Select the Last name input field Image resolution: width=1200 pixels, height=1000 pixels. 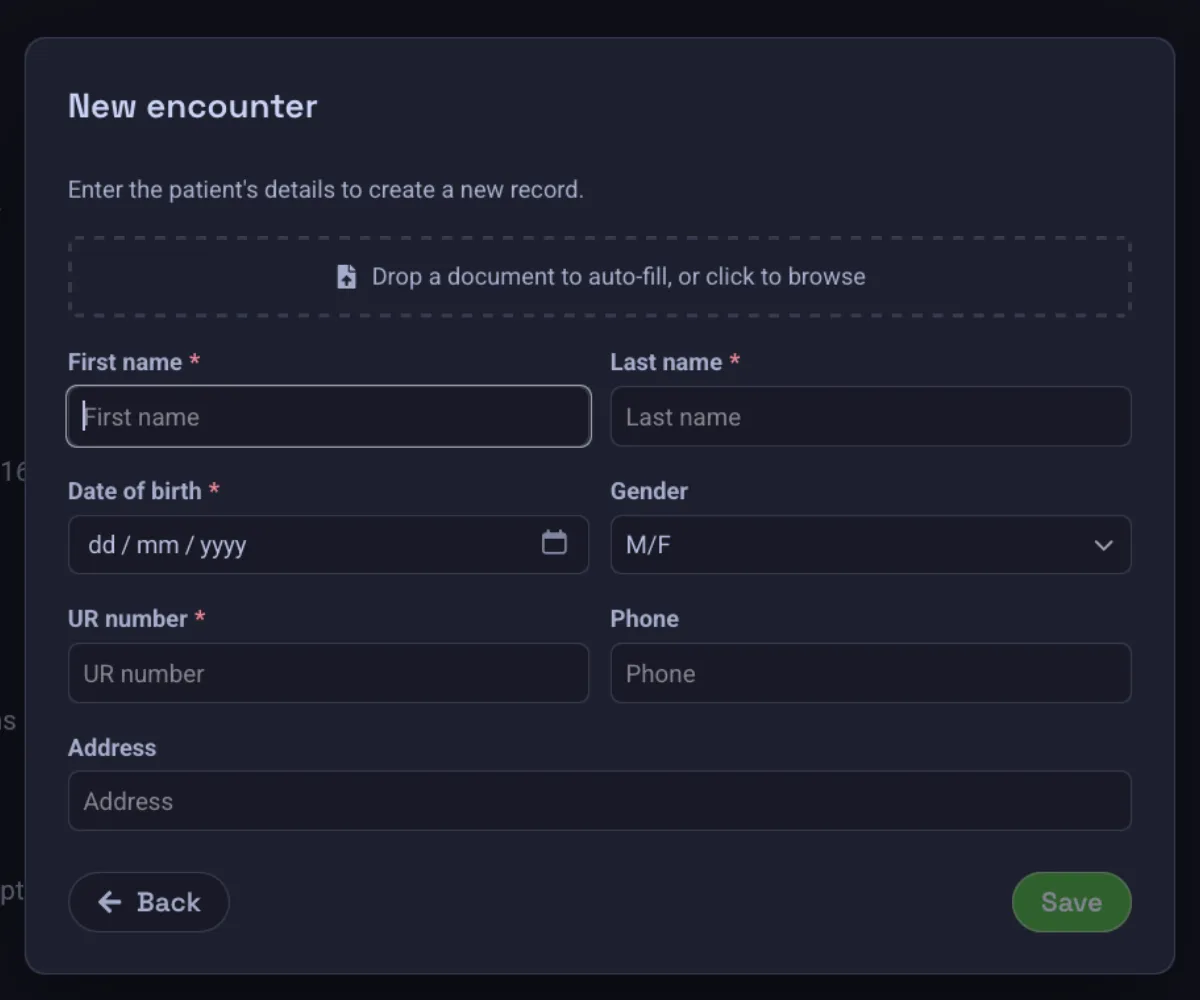pos(870,416)
